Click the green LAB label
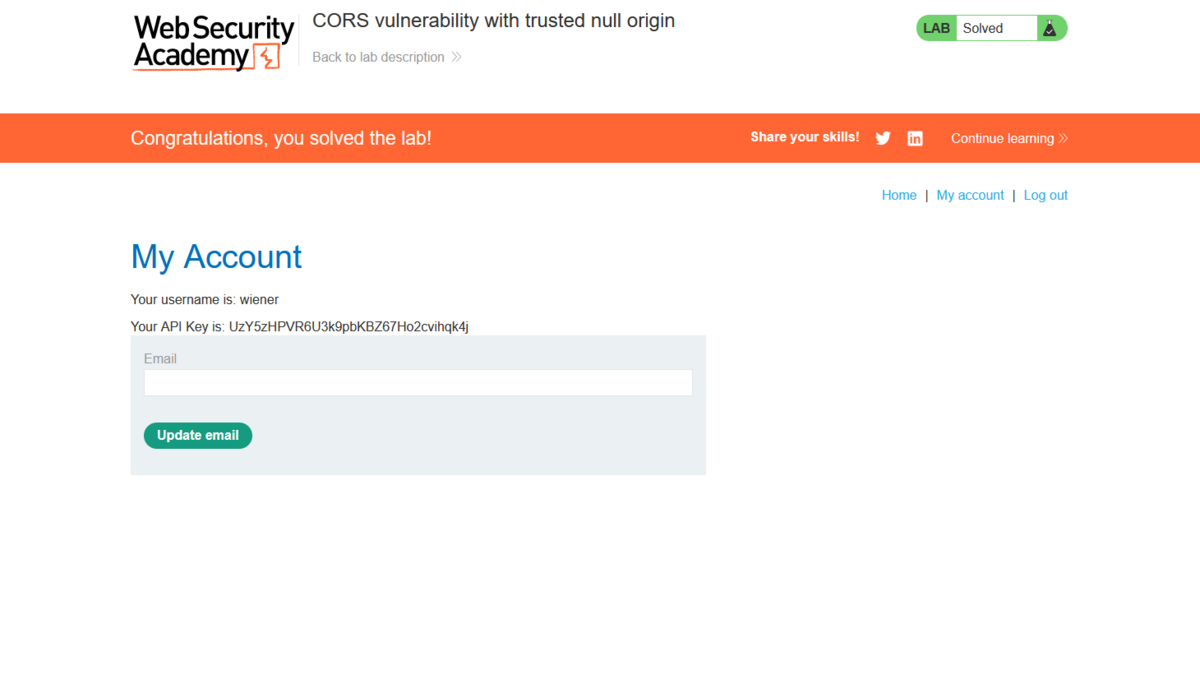 (x=936, y=28)
